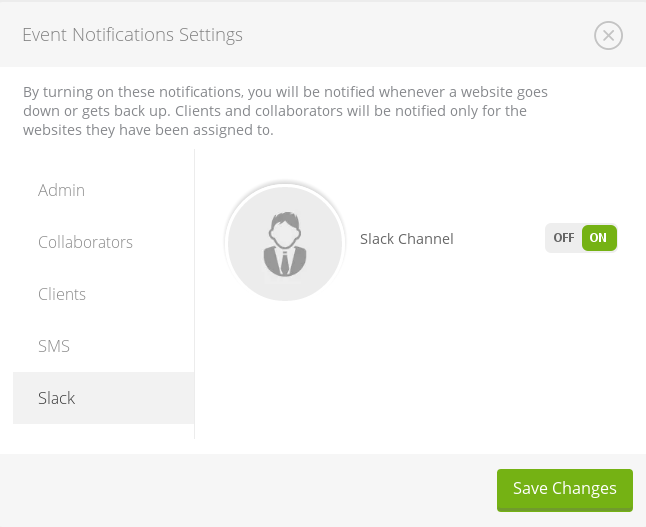Click the first line of the description text
This screenshot has height=527, width=646.
click(x=285, y=91)
